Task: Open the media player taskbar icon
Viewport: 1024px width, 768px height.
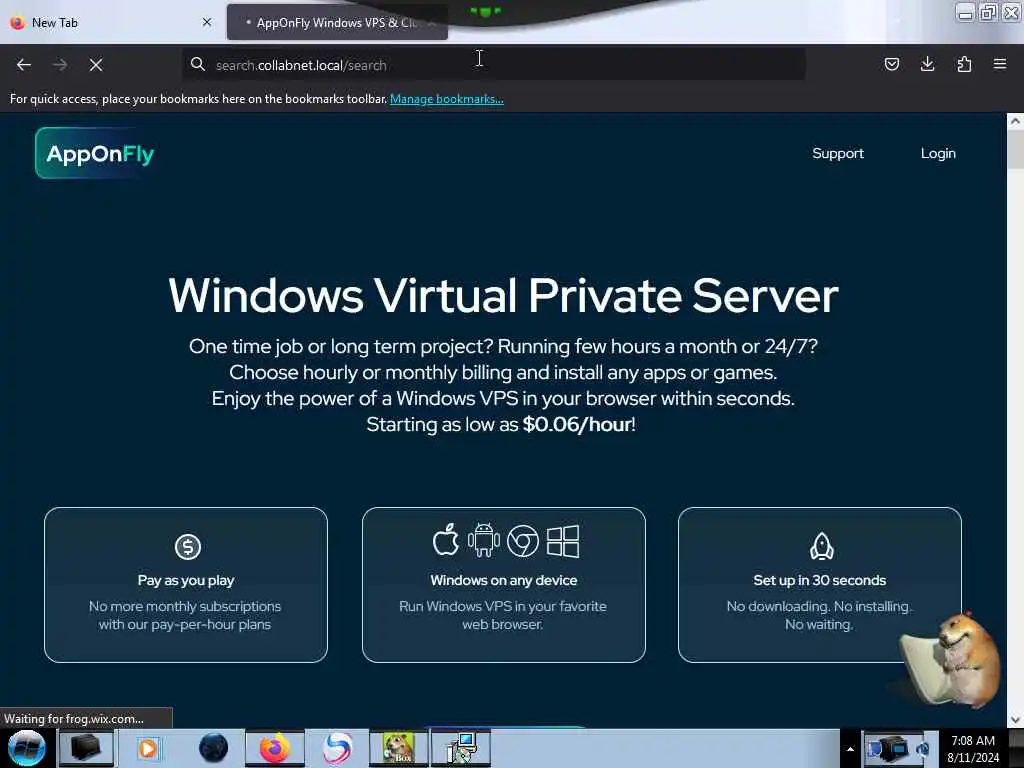Action: click(x=148, y=748)
